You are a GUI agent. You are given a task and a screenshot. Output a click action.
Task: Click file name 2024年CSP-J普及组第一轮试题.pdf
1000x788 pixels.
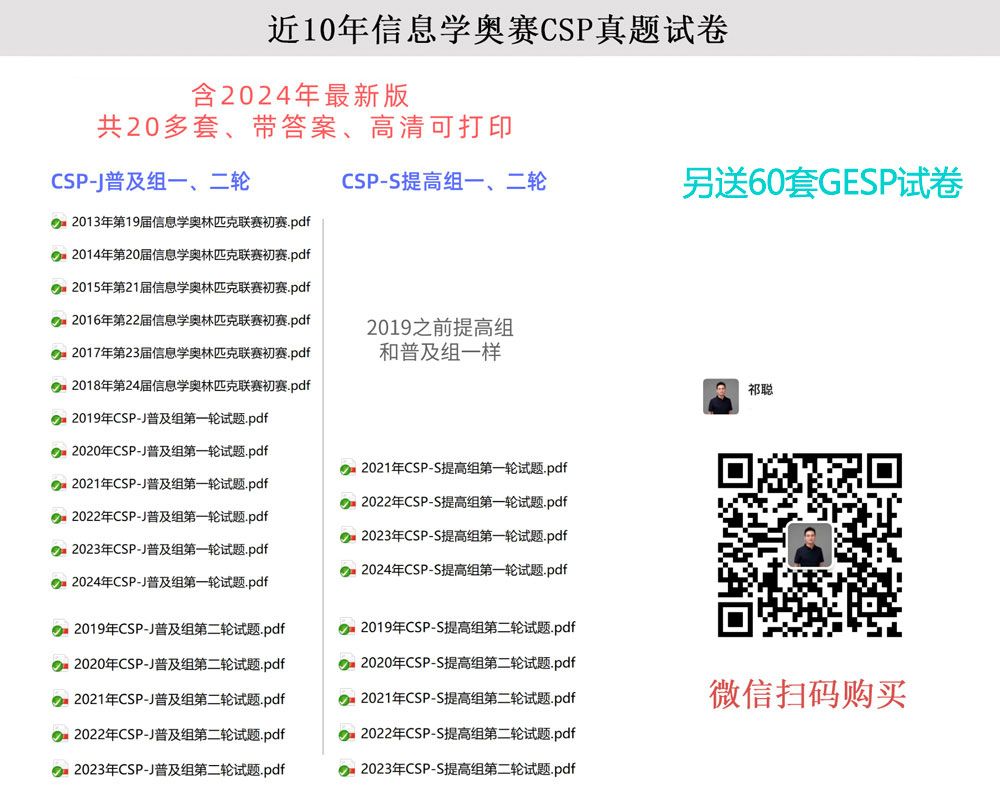[170, 582]
